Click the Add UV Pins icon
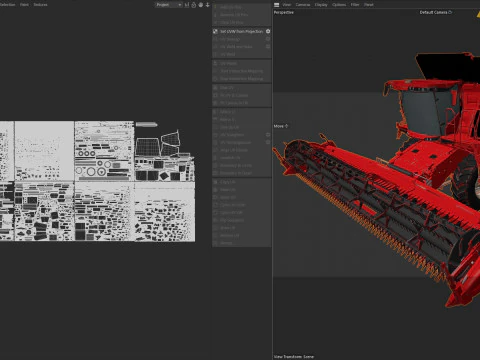480x360 pixels. [215, 7]
